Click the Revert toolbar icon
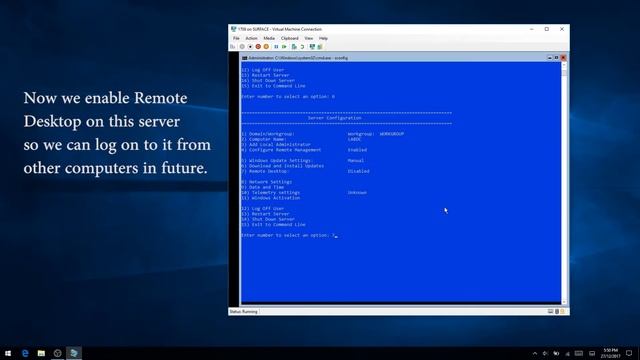The image size is (640, 360). click(x=302, y=47)
